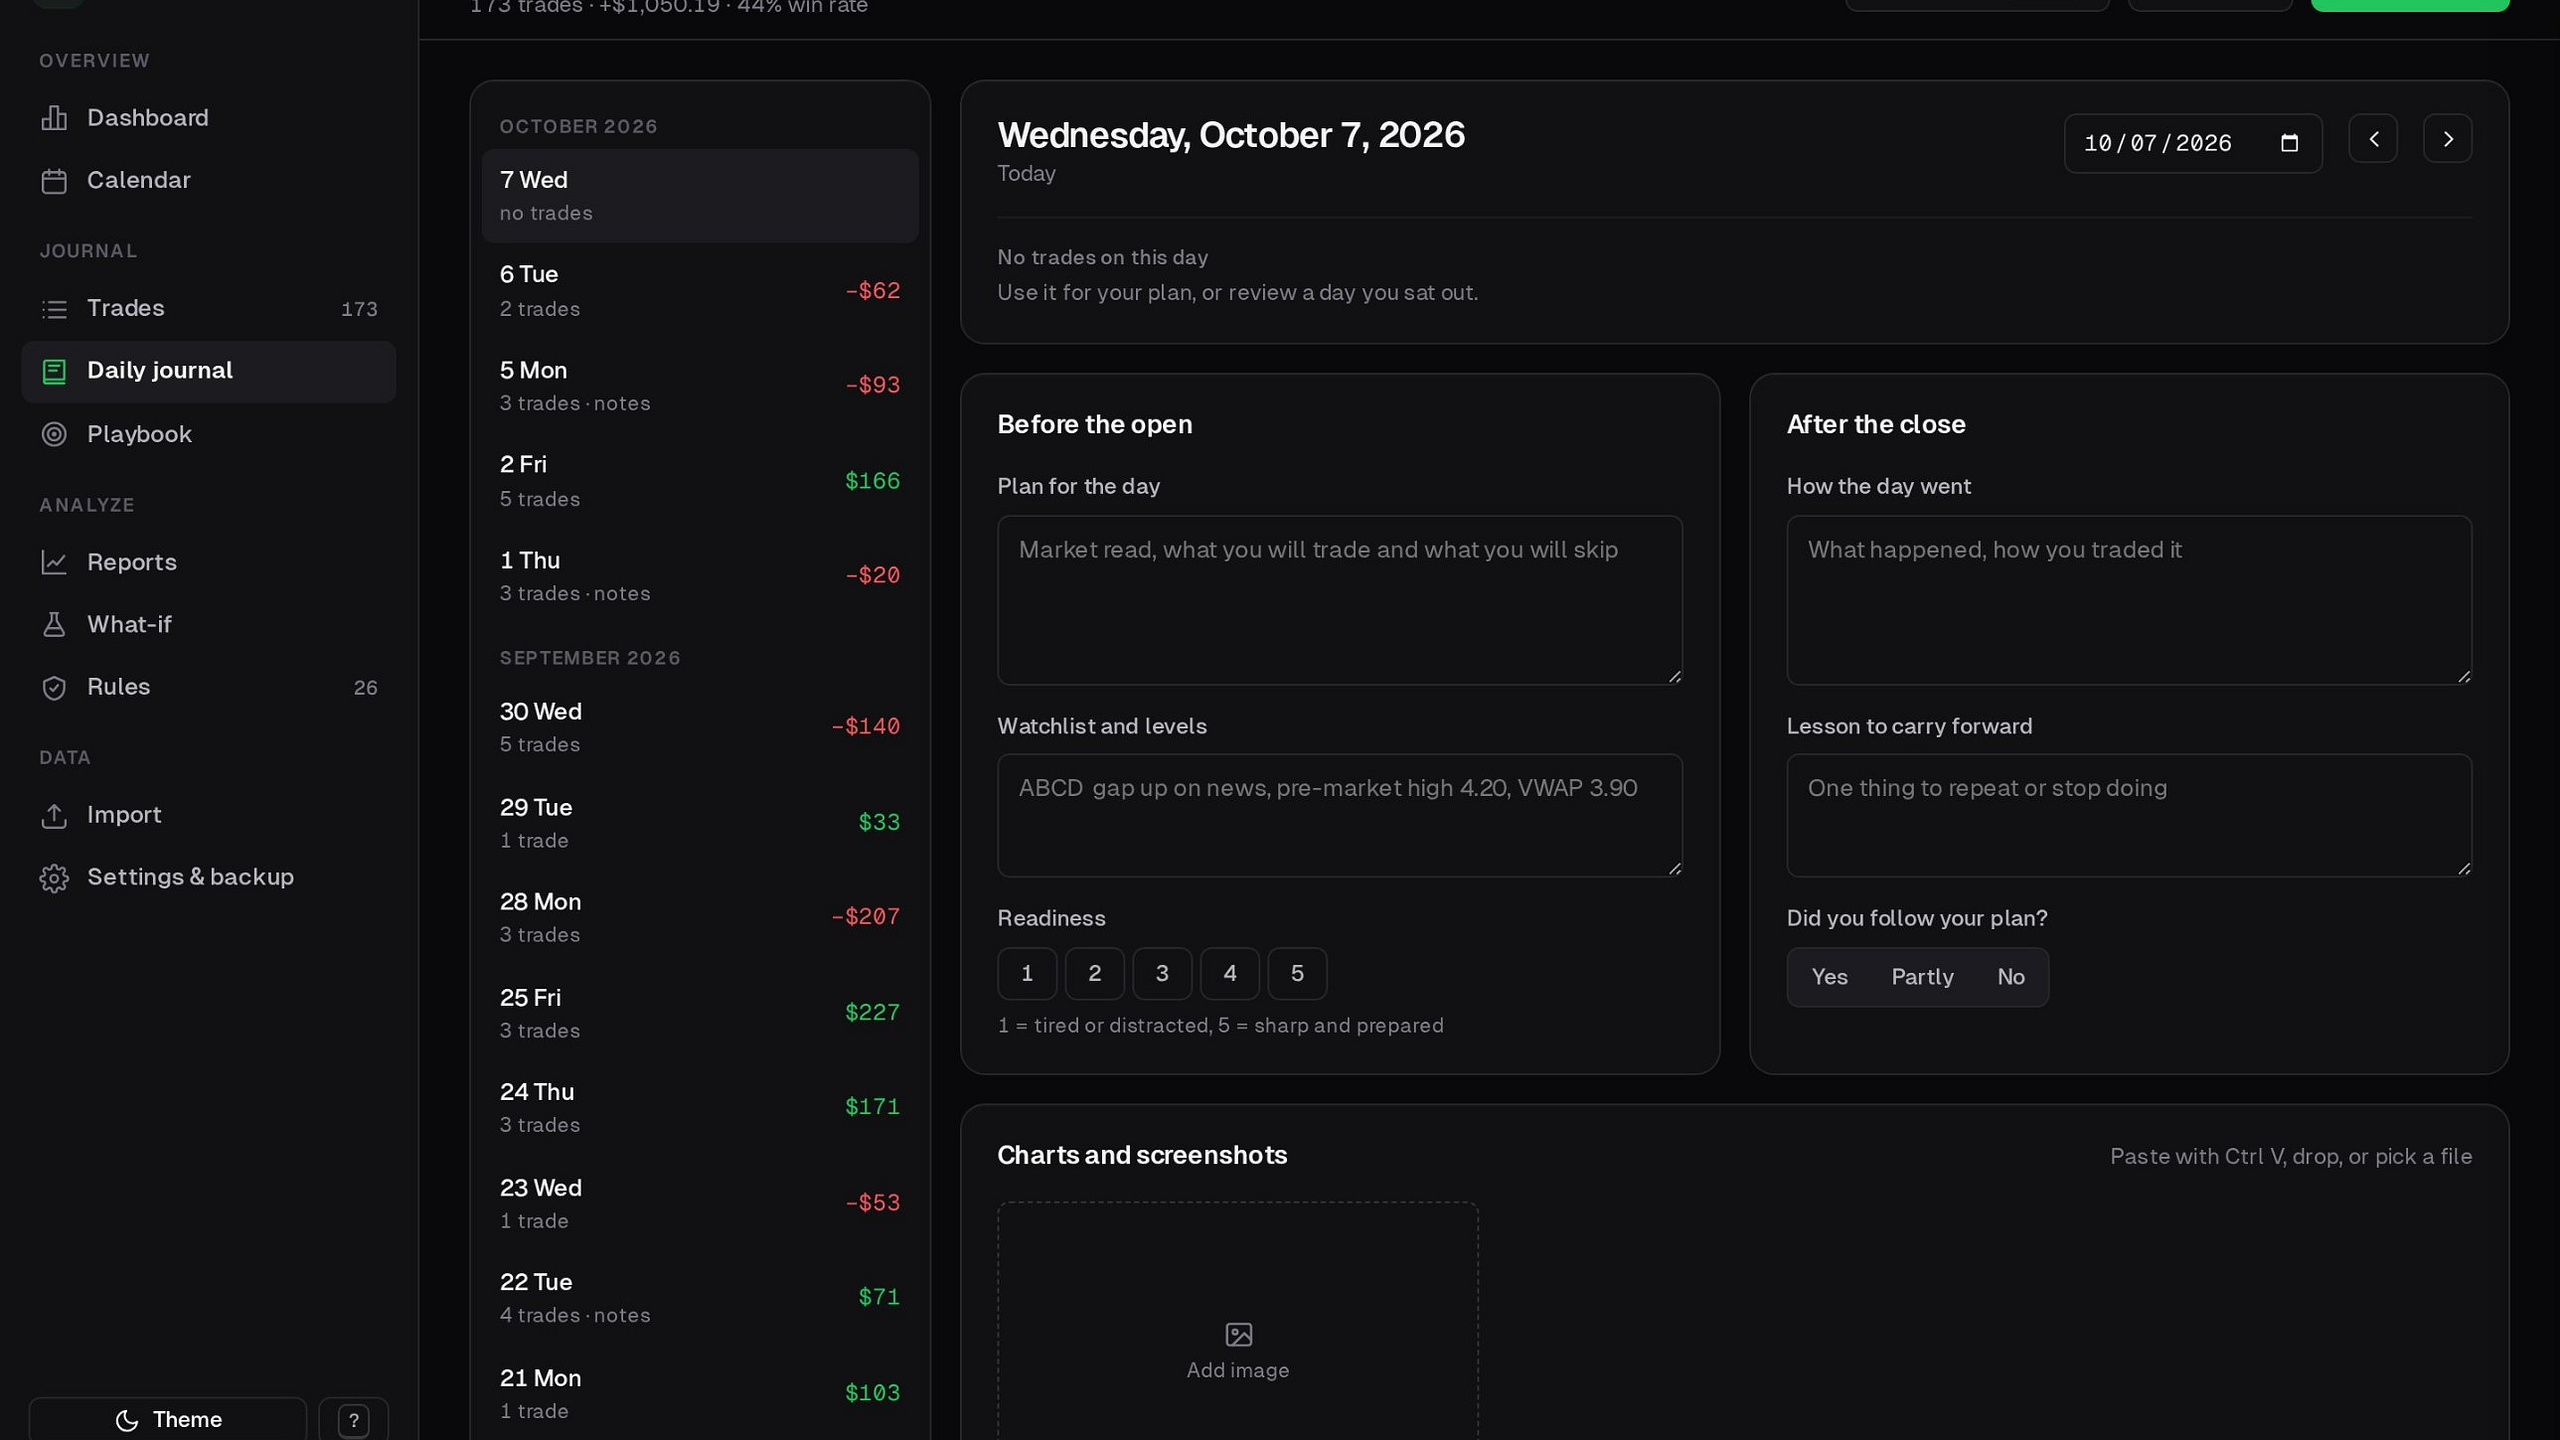Click the 10/07/2026 date field

coord(2192,143)
